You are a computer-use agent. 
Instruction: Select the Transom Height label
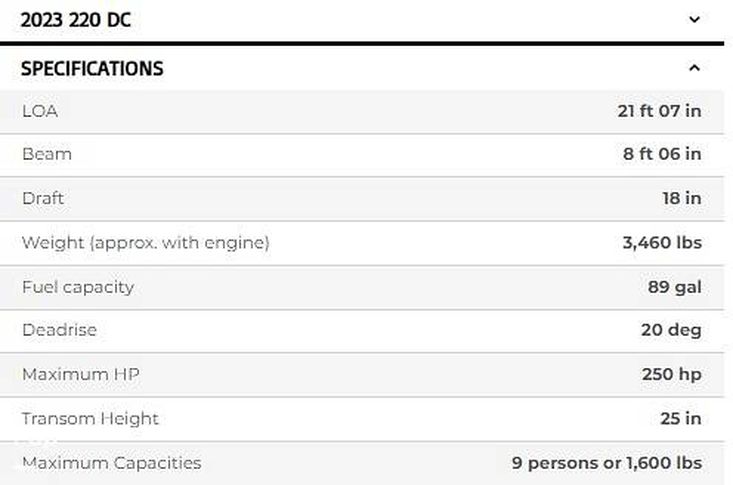point(91,419)
